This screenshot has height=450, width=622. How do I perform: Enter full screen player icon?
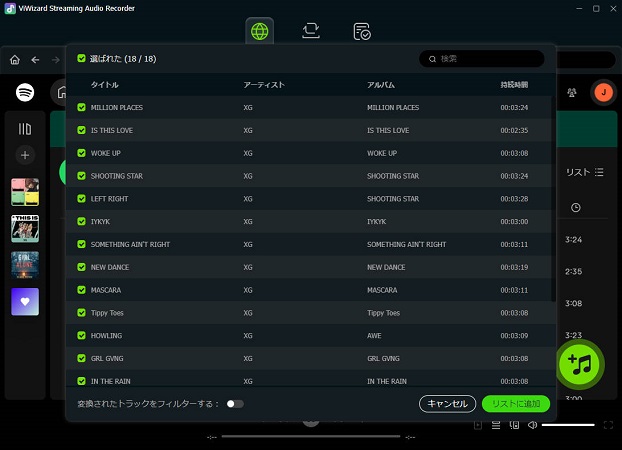[608, 425]
